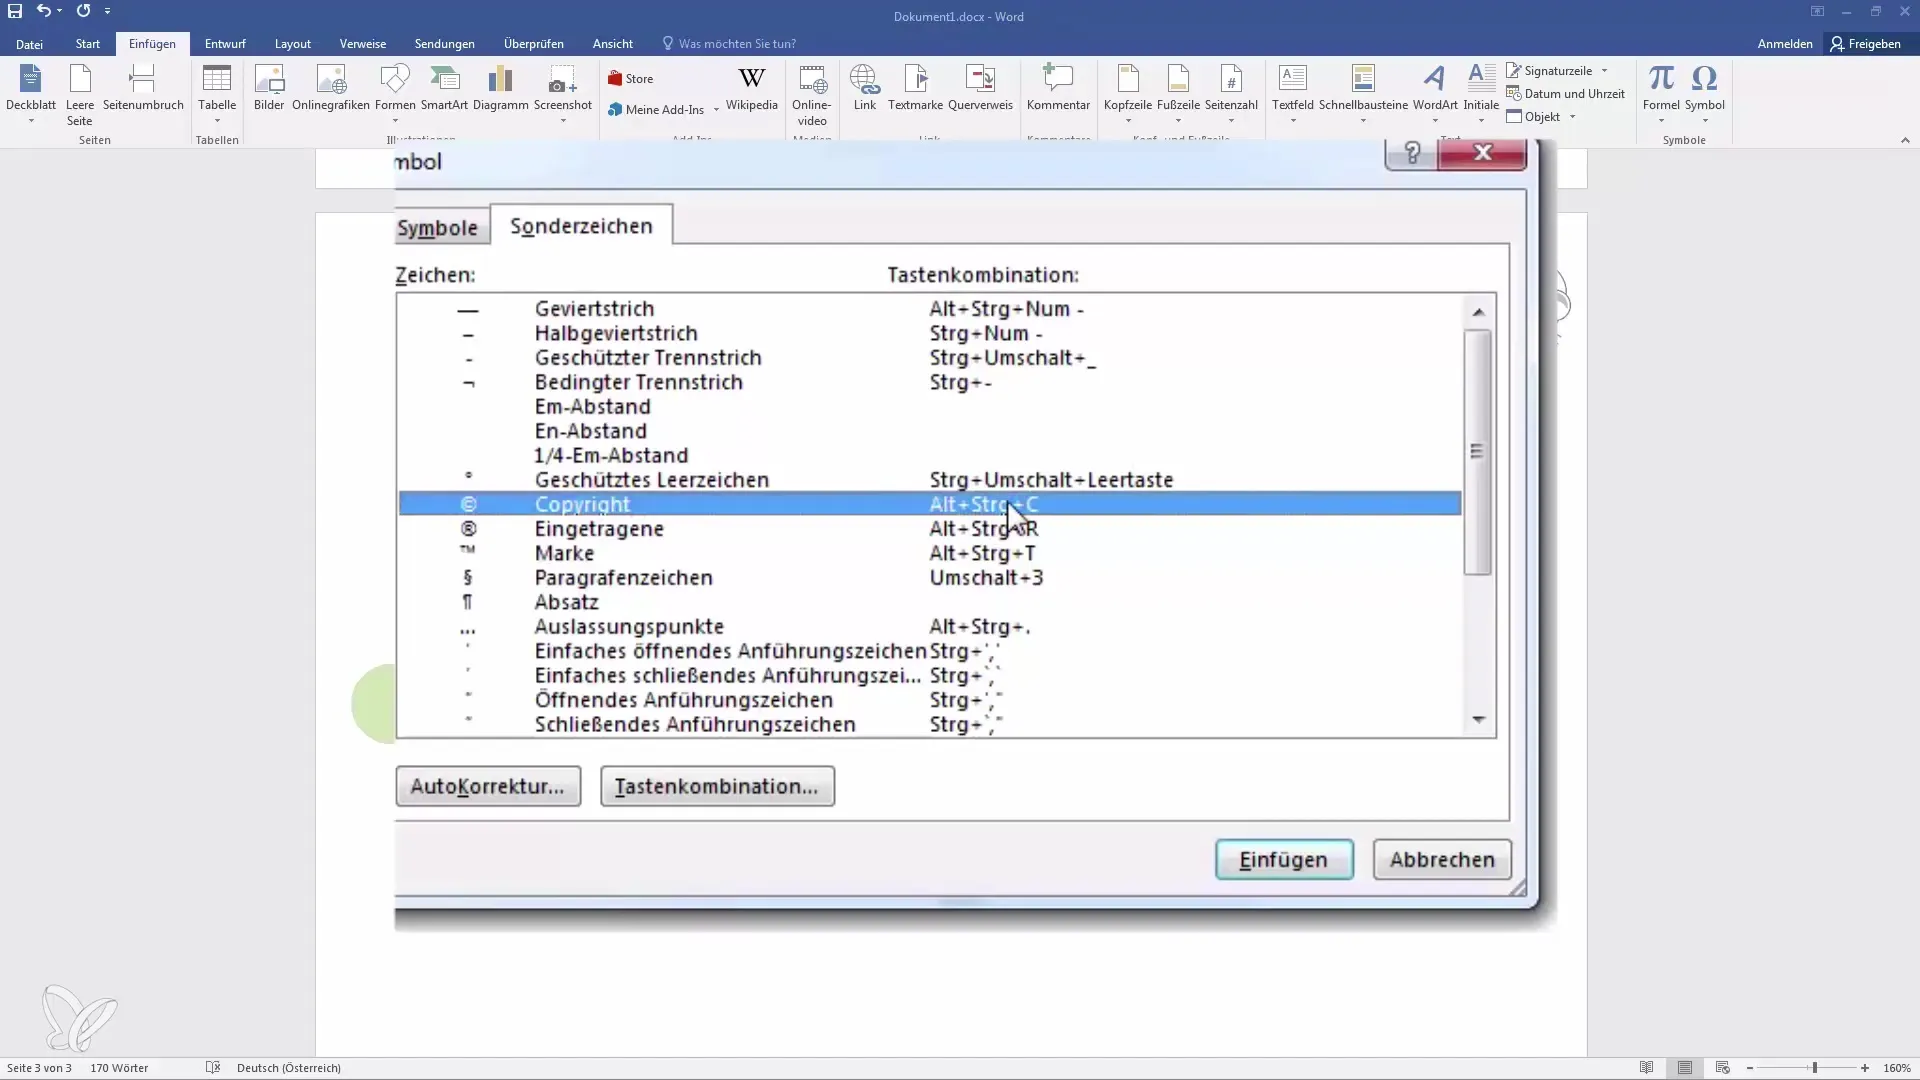Open the Überprüfen ribbon tab

(x=534, y=44)
